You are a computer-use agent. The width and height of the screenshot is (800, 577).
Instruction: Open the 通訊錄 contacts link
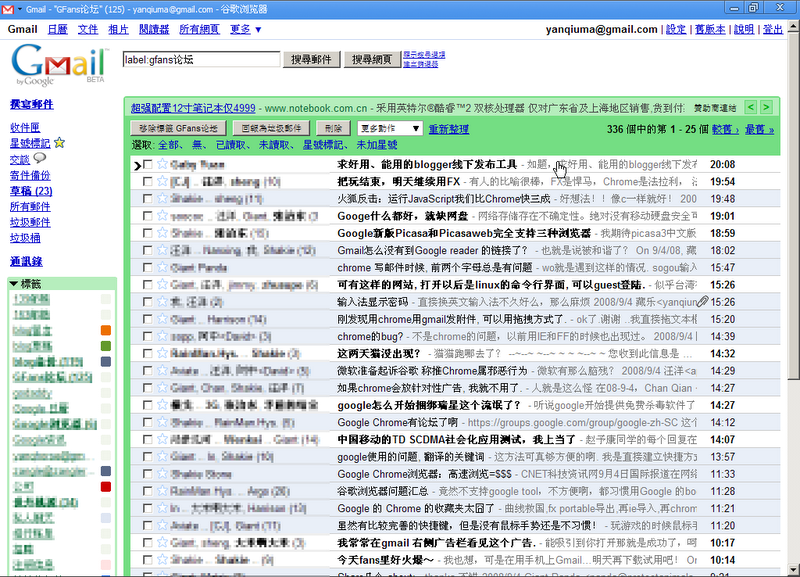(26, 261)
